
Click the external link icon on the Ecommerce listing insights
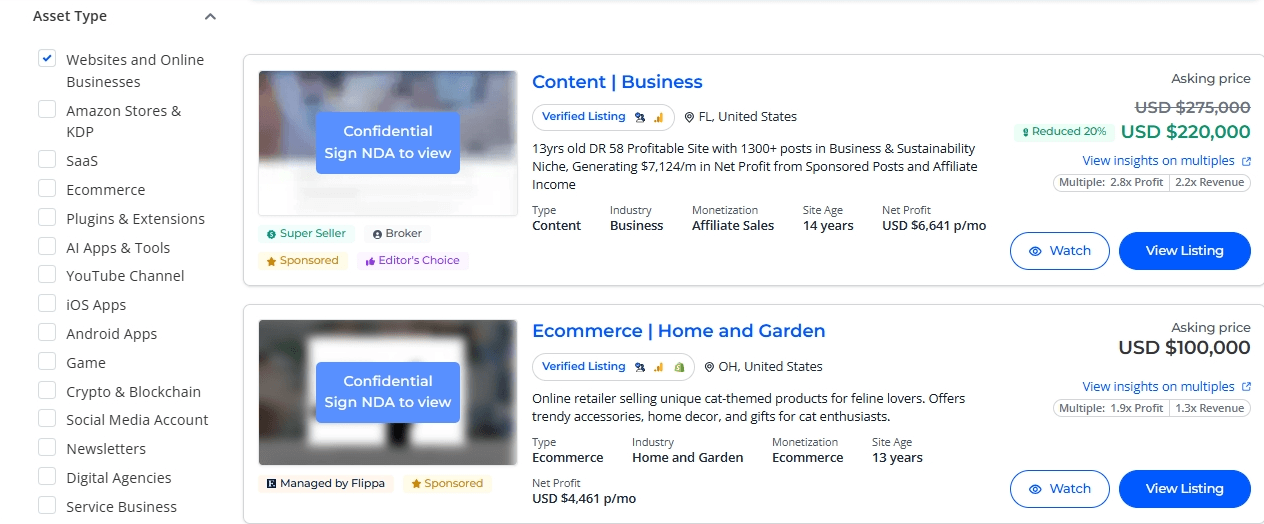(x=1246, y=387)
